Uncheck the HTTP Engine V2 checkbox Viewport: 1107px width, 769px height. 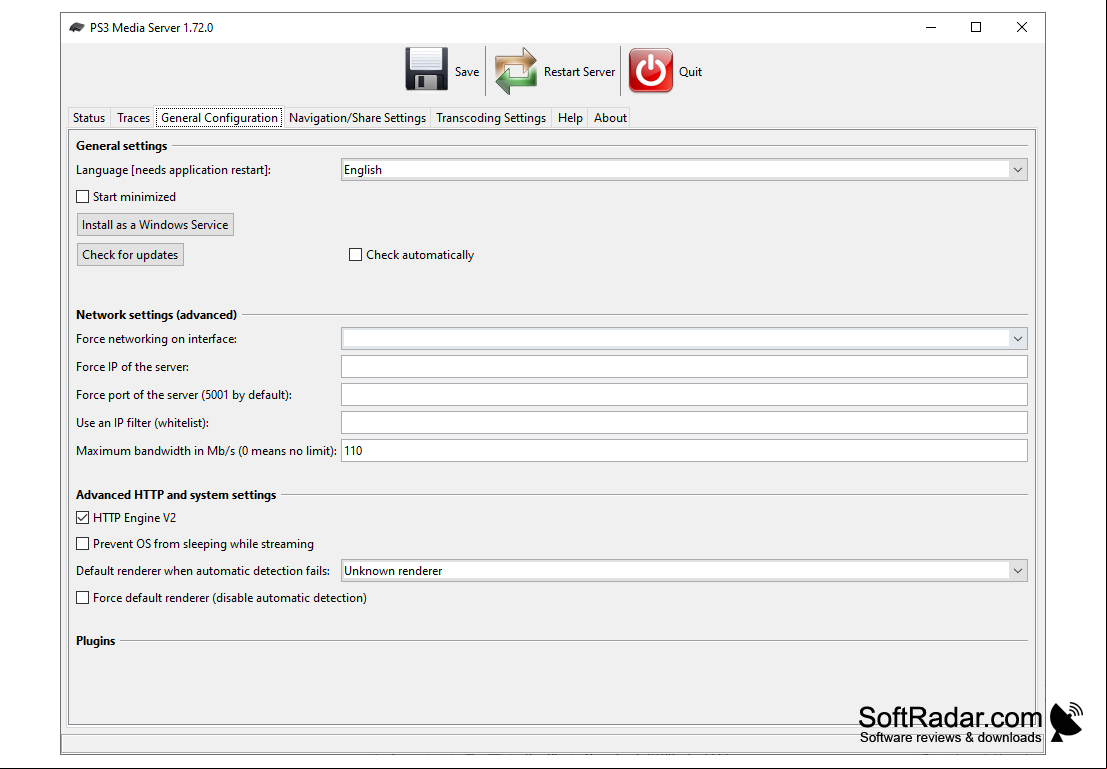[x=83, y=518]
